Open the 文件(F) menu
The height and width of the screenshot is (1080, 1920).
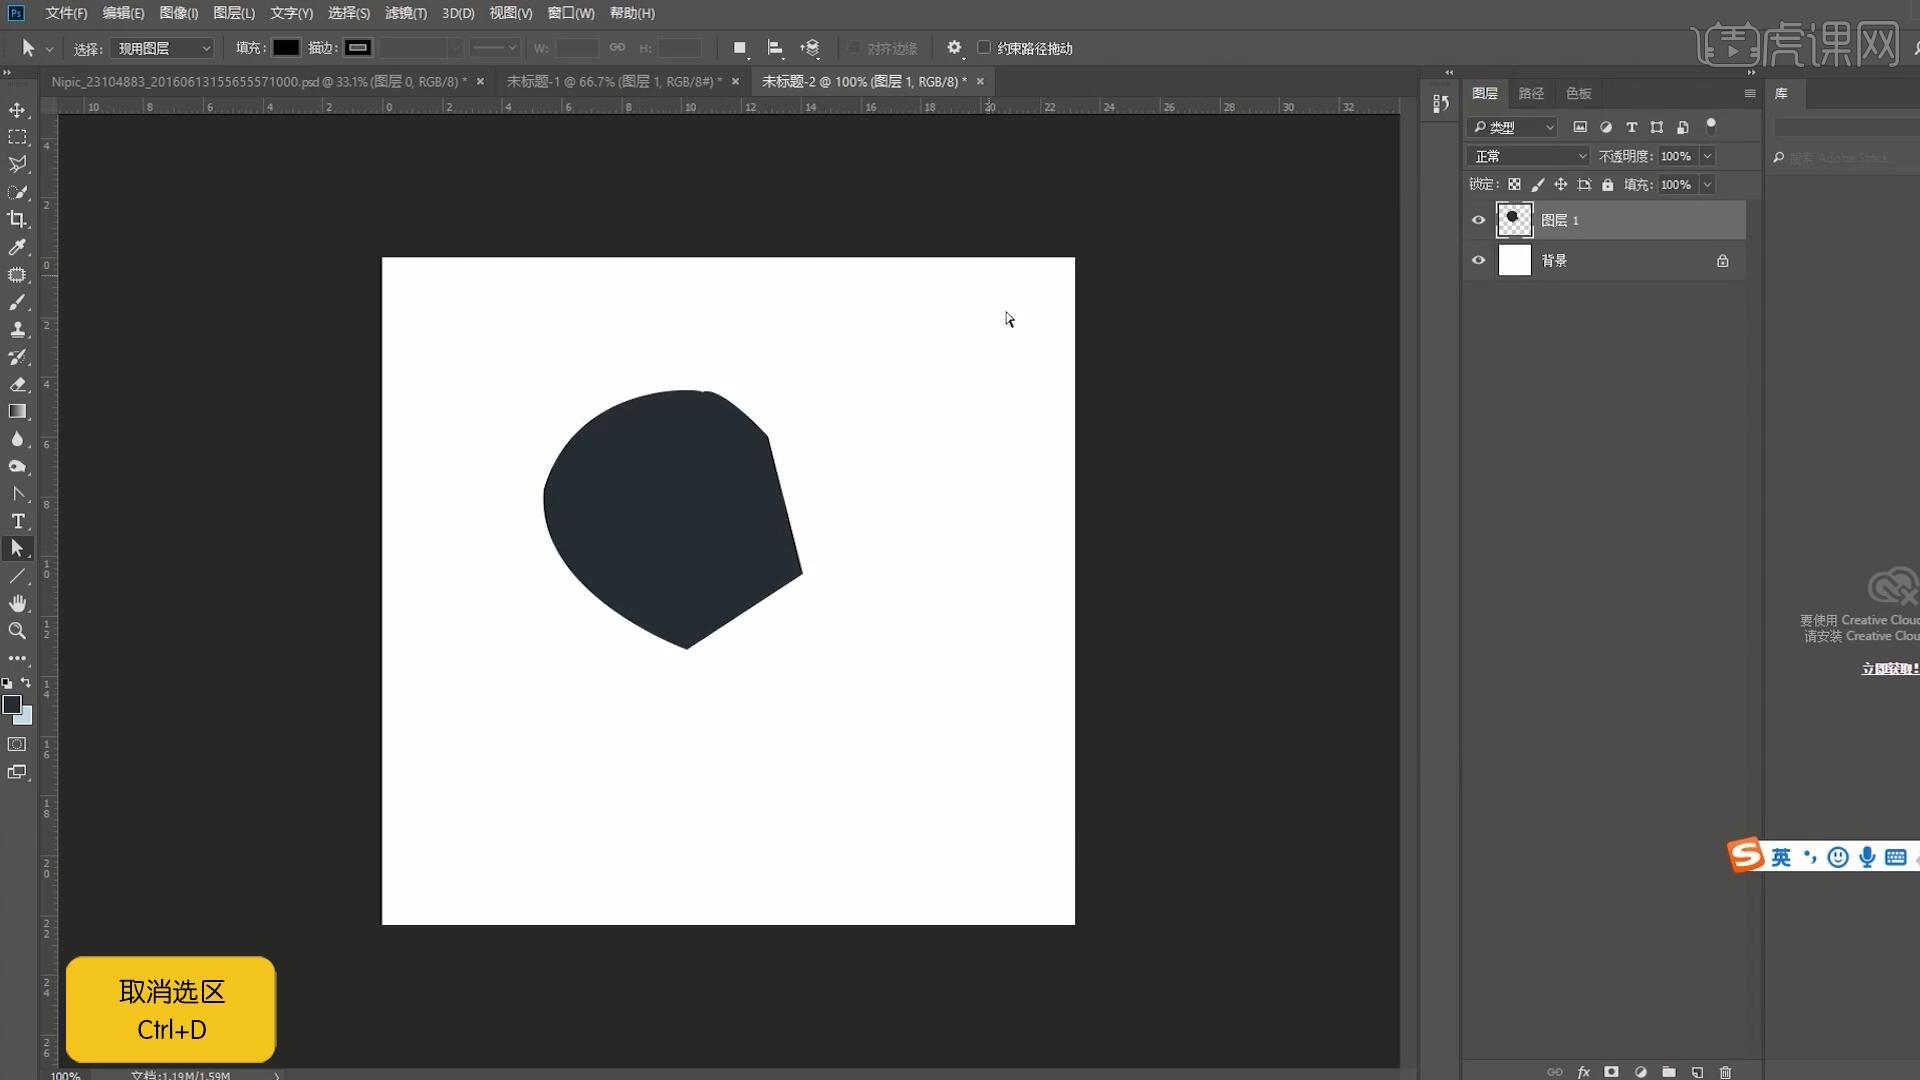click(x=66, y=13)
